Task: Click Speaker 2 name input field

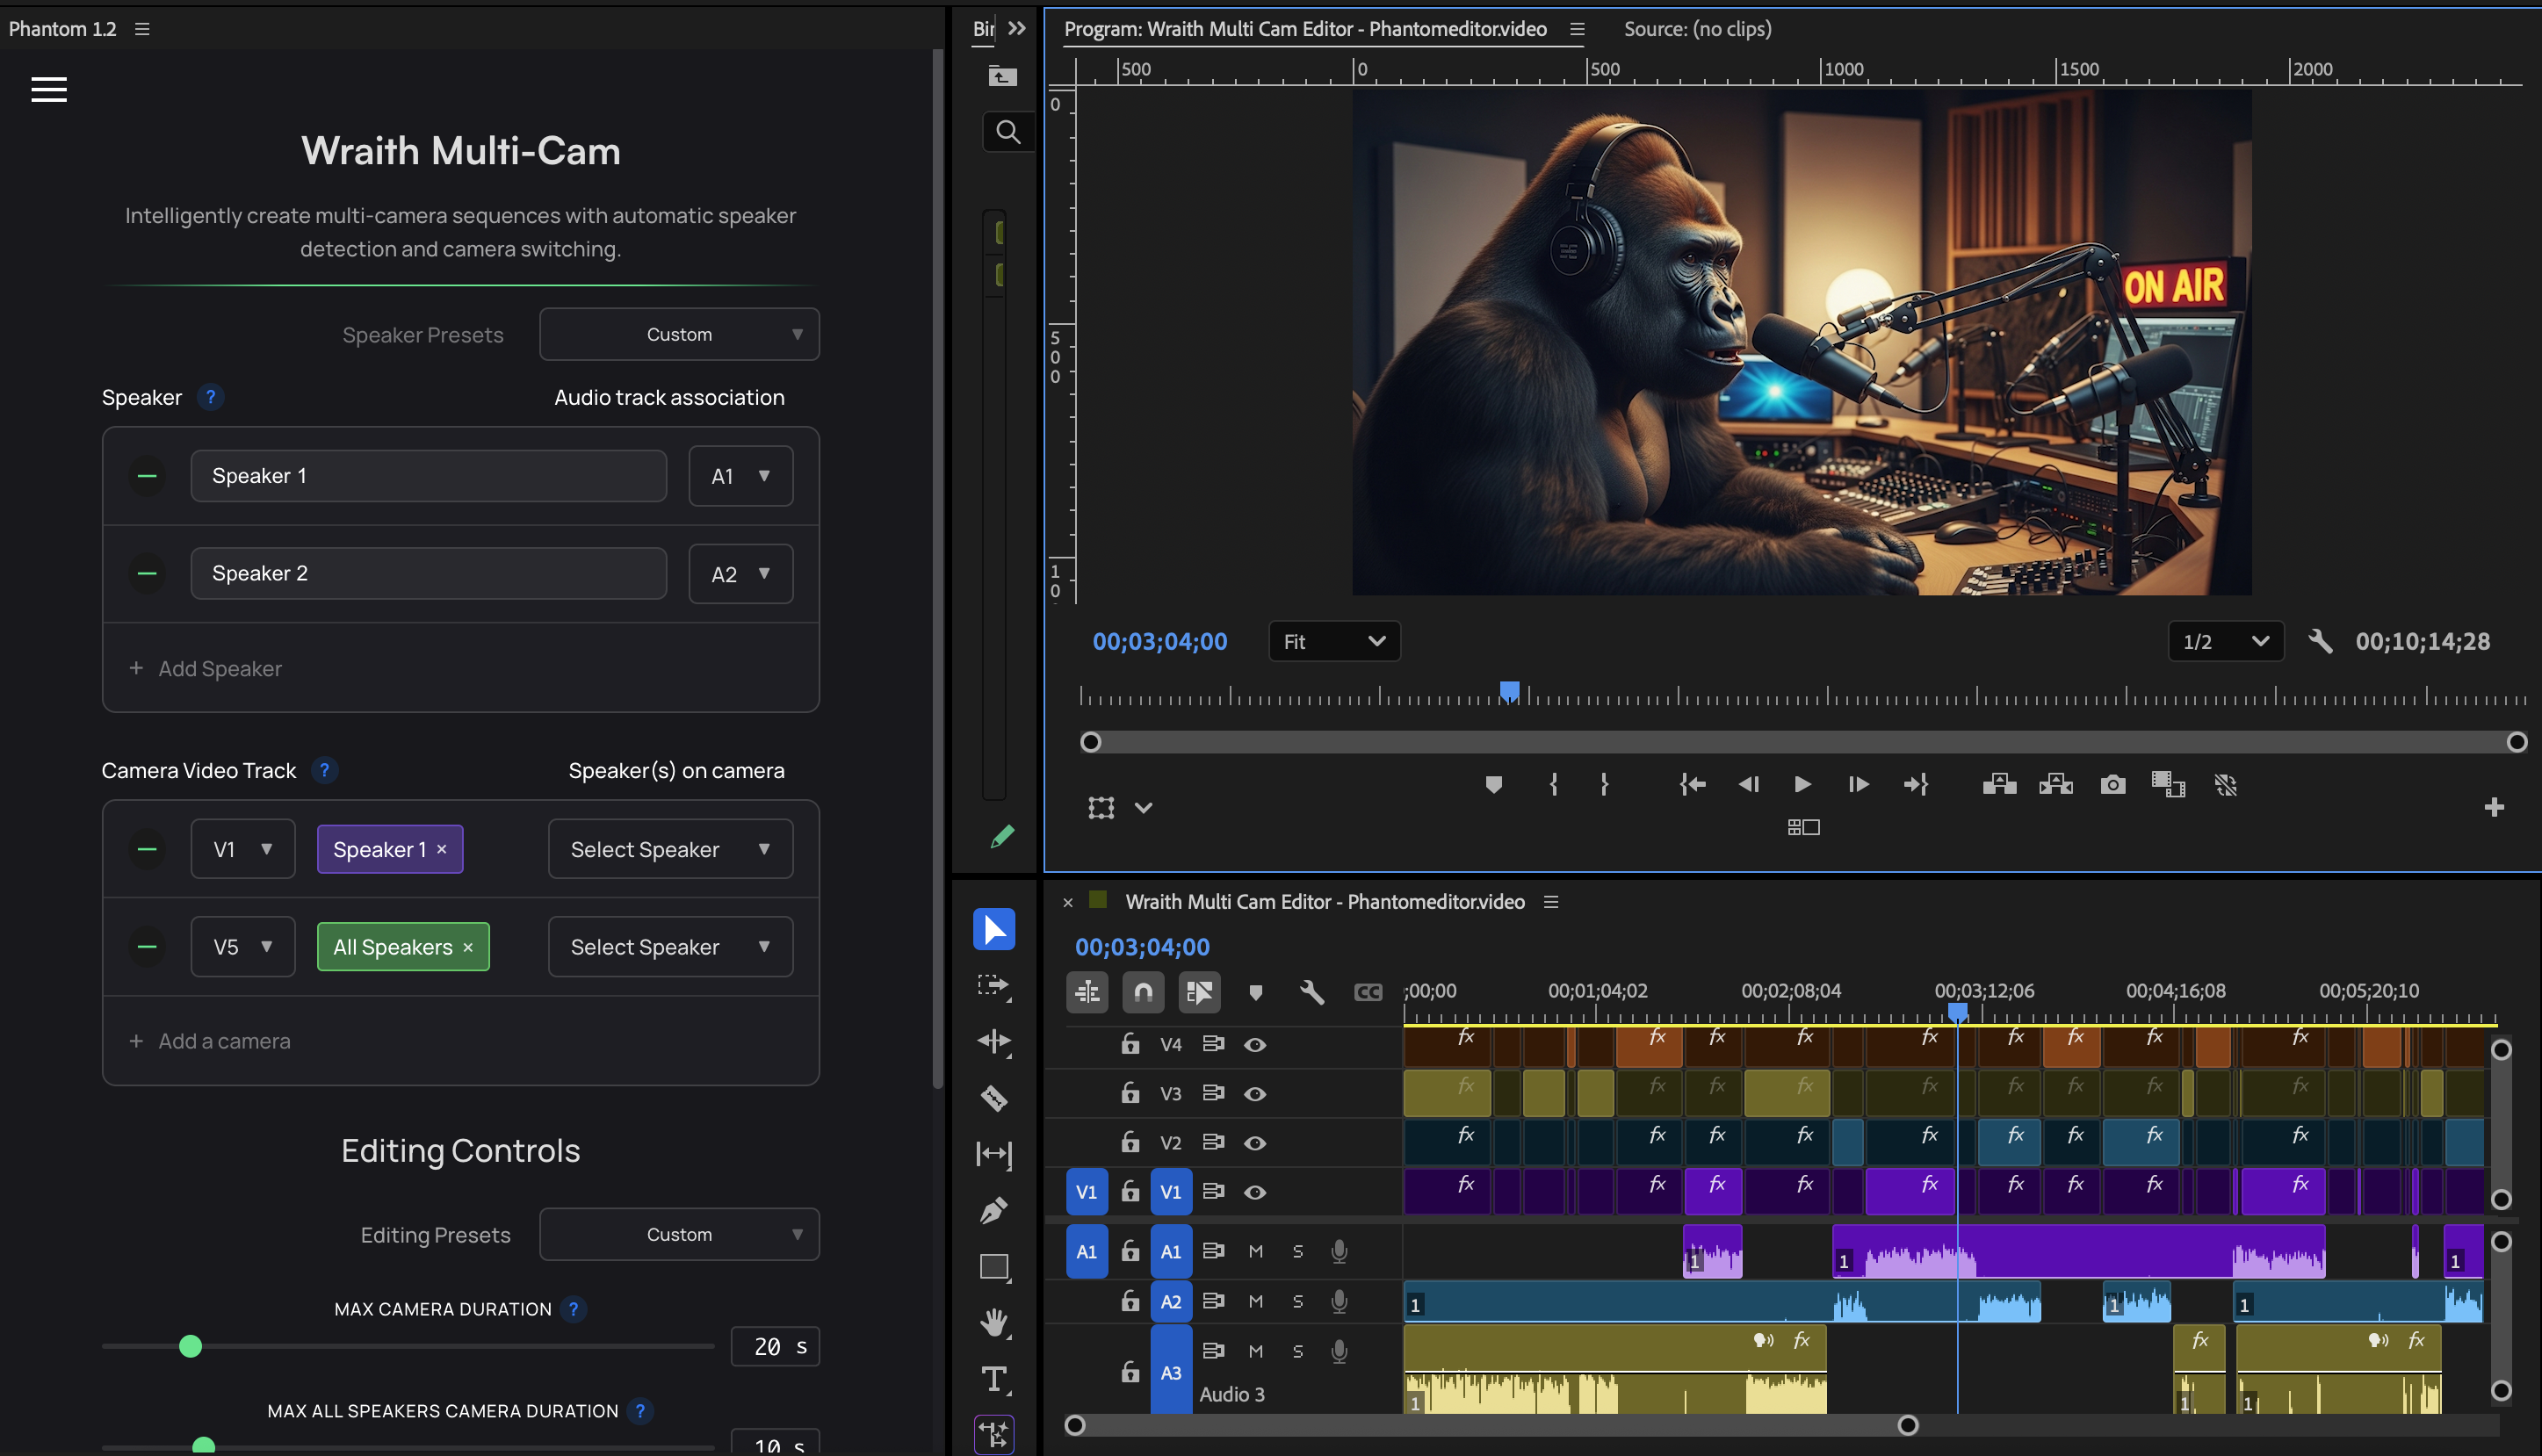Action: 429,573
